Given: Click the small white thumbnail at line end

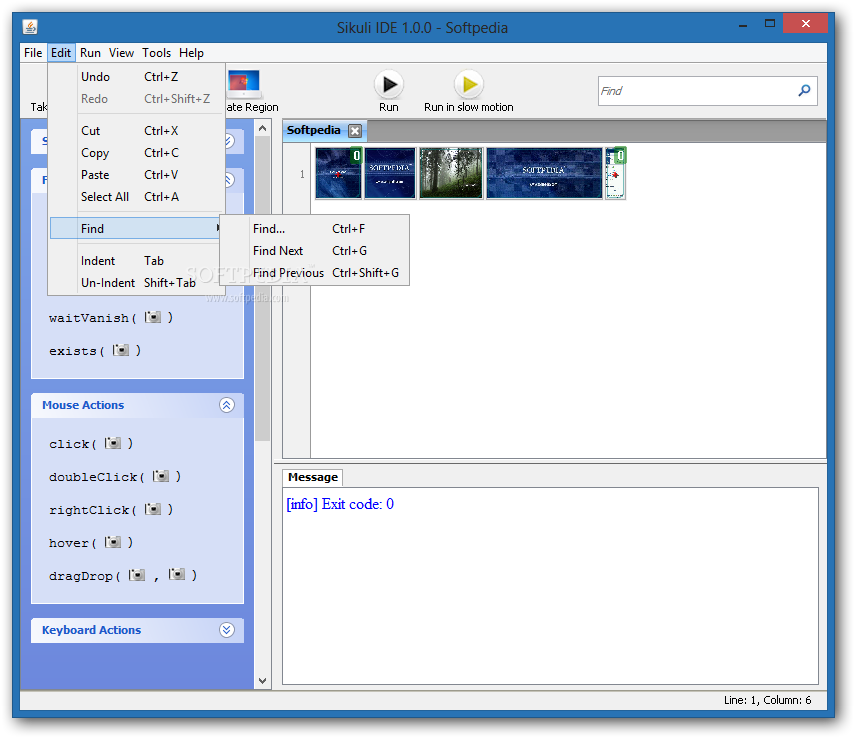Looking at the screenshot, I should 615,173.
